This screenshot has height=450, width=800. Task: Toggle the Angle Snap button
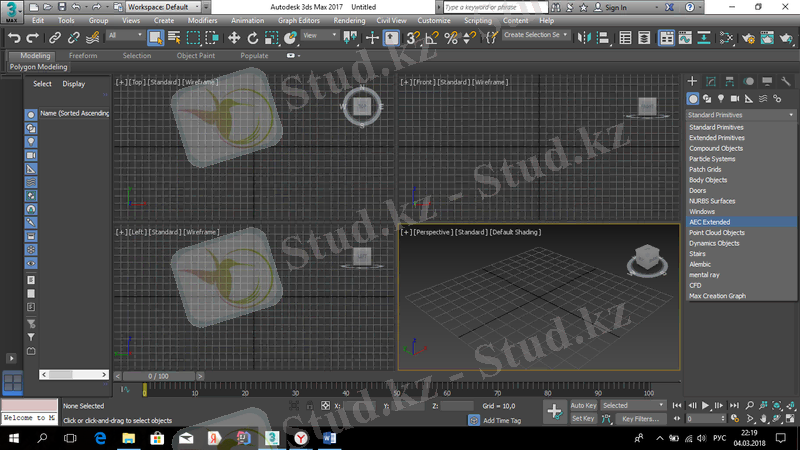coord(433,37)
